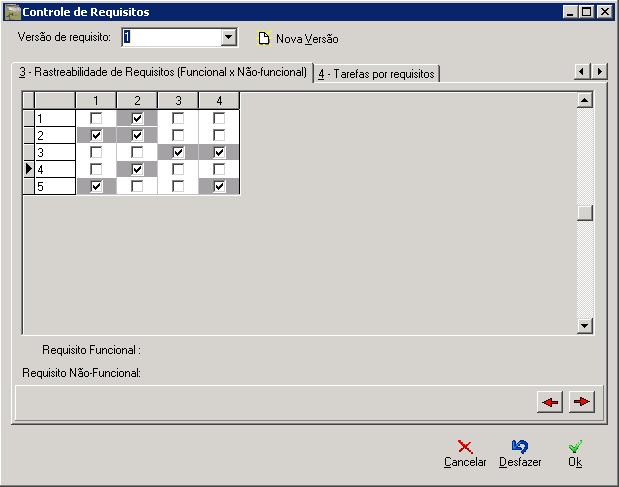Check the box at row 4, column 1
This screenshot has height=487, width=619.
[96, 169]
